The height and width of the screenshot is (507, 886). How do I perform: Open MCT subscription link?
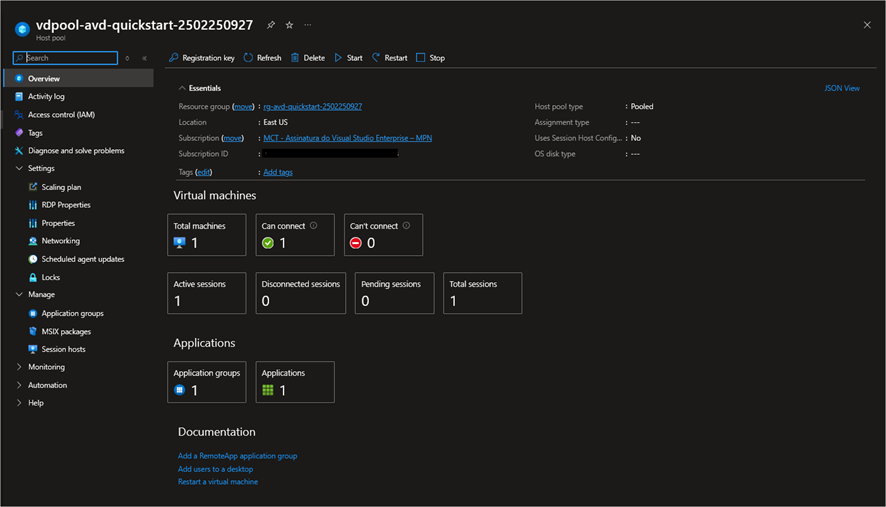[x=348, y=138]
